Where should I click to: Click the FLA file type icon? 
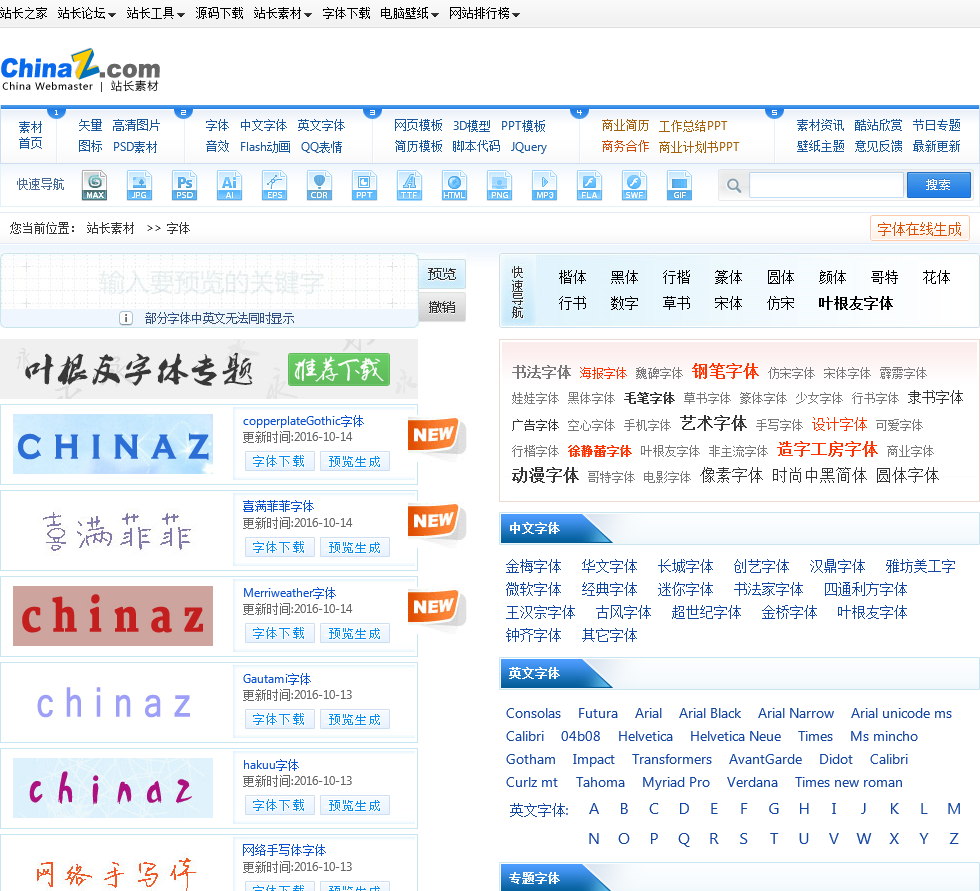click(x=589, y=185)
